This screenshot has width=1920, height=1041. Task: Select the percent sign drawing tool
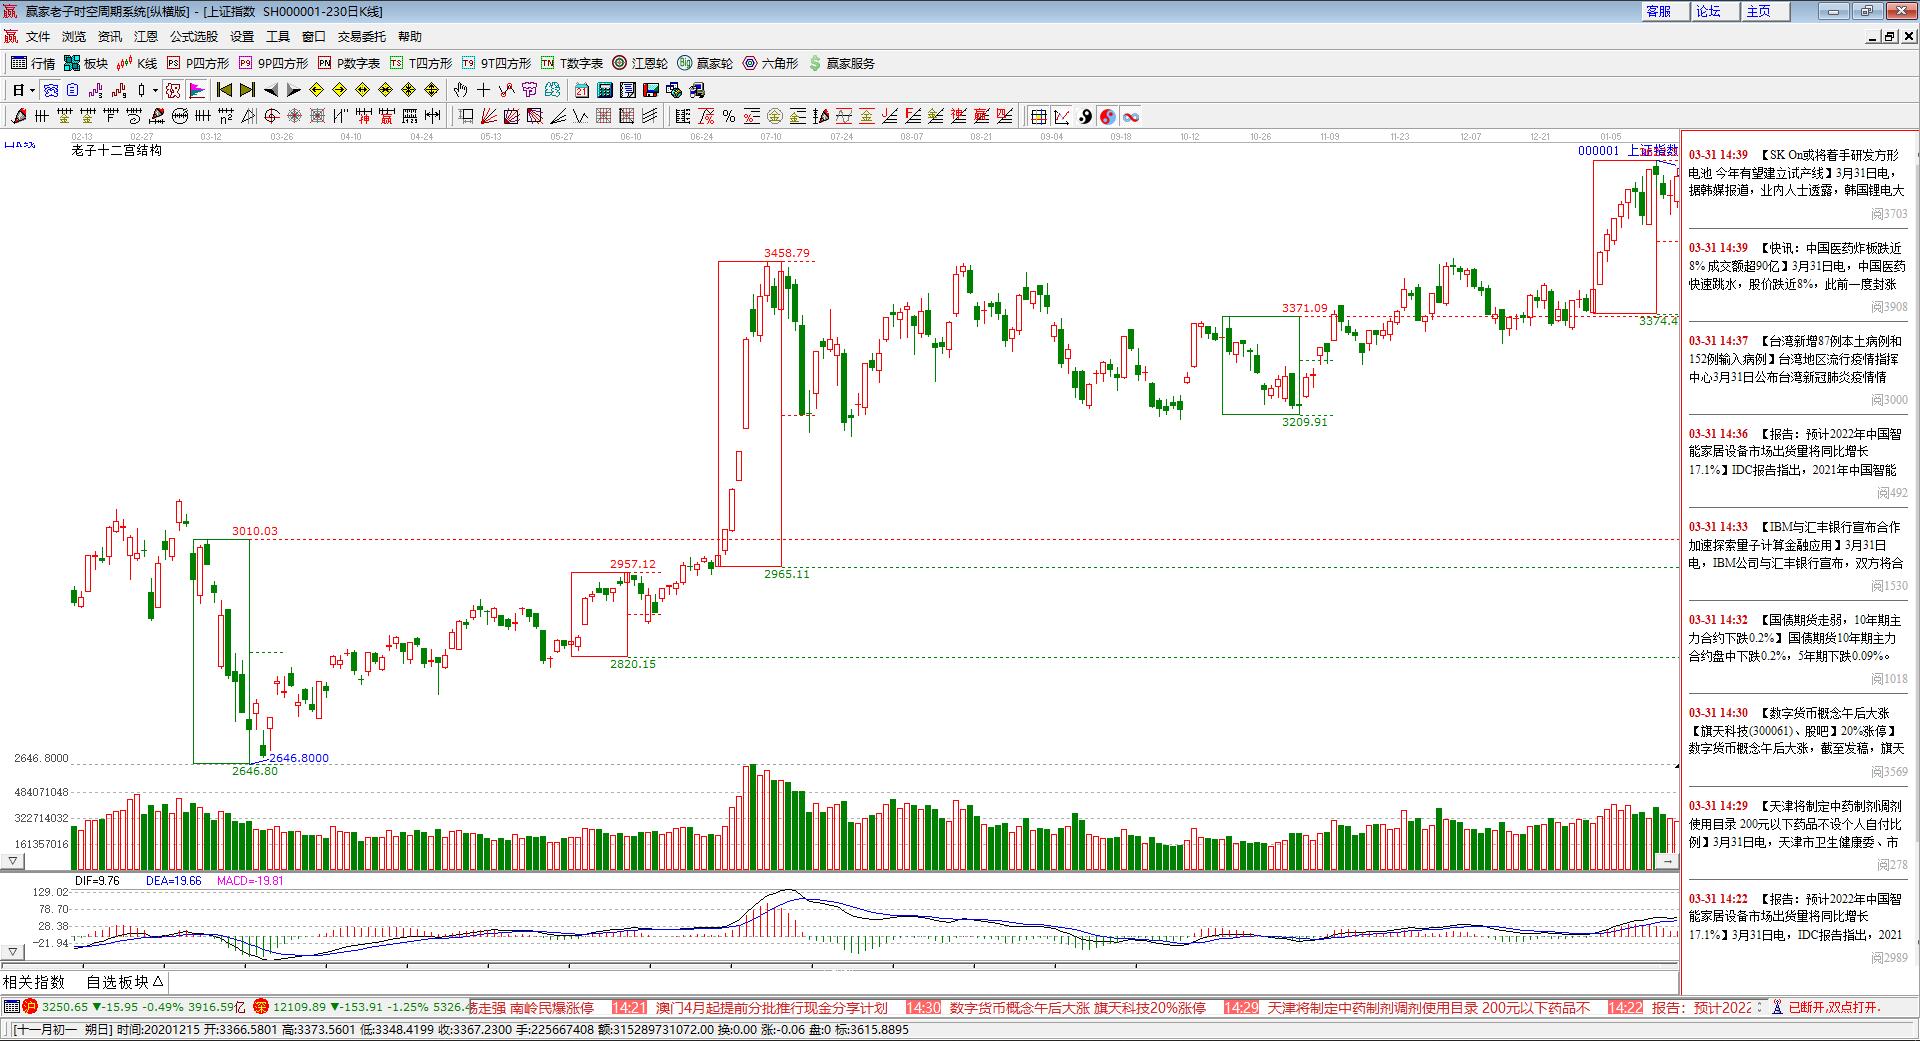729,117
